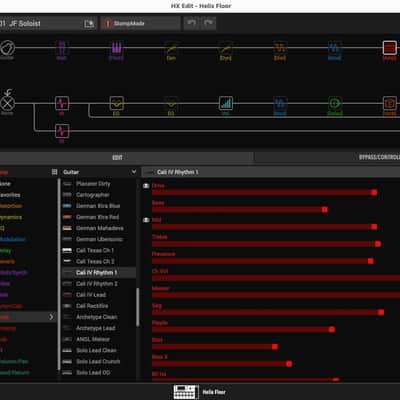The width and height of the screenshot is (400, 400).
Task: Switch to the EDIT tab
Action: [117, 157]
